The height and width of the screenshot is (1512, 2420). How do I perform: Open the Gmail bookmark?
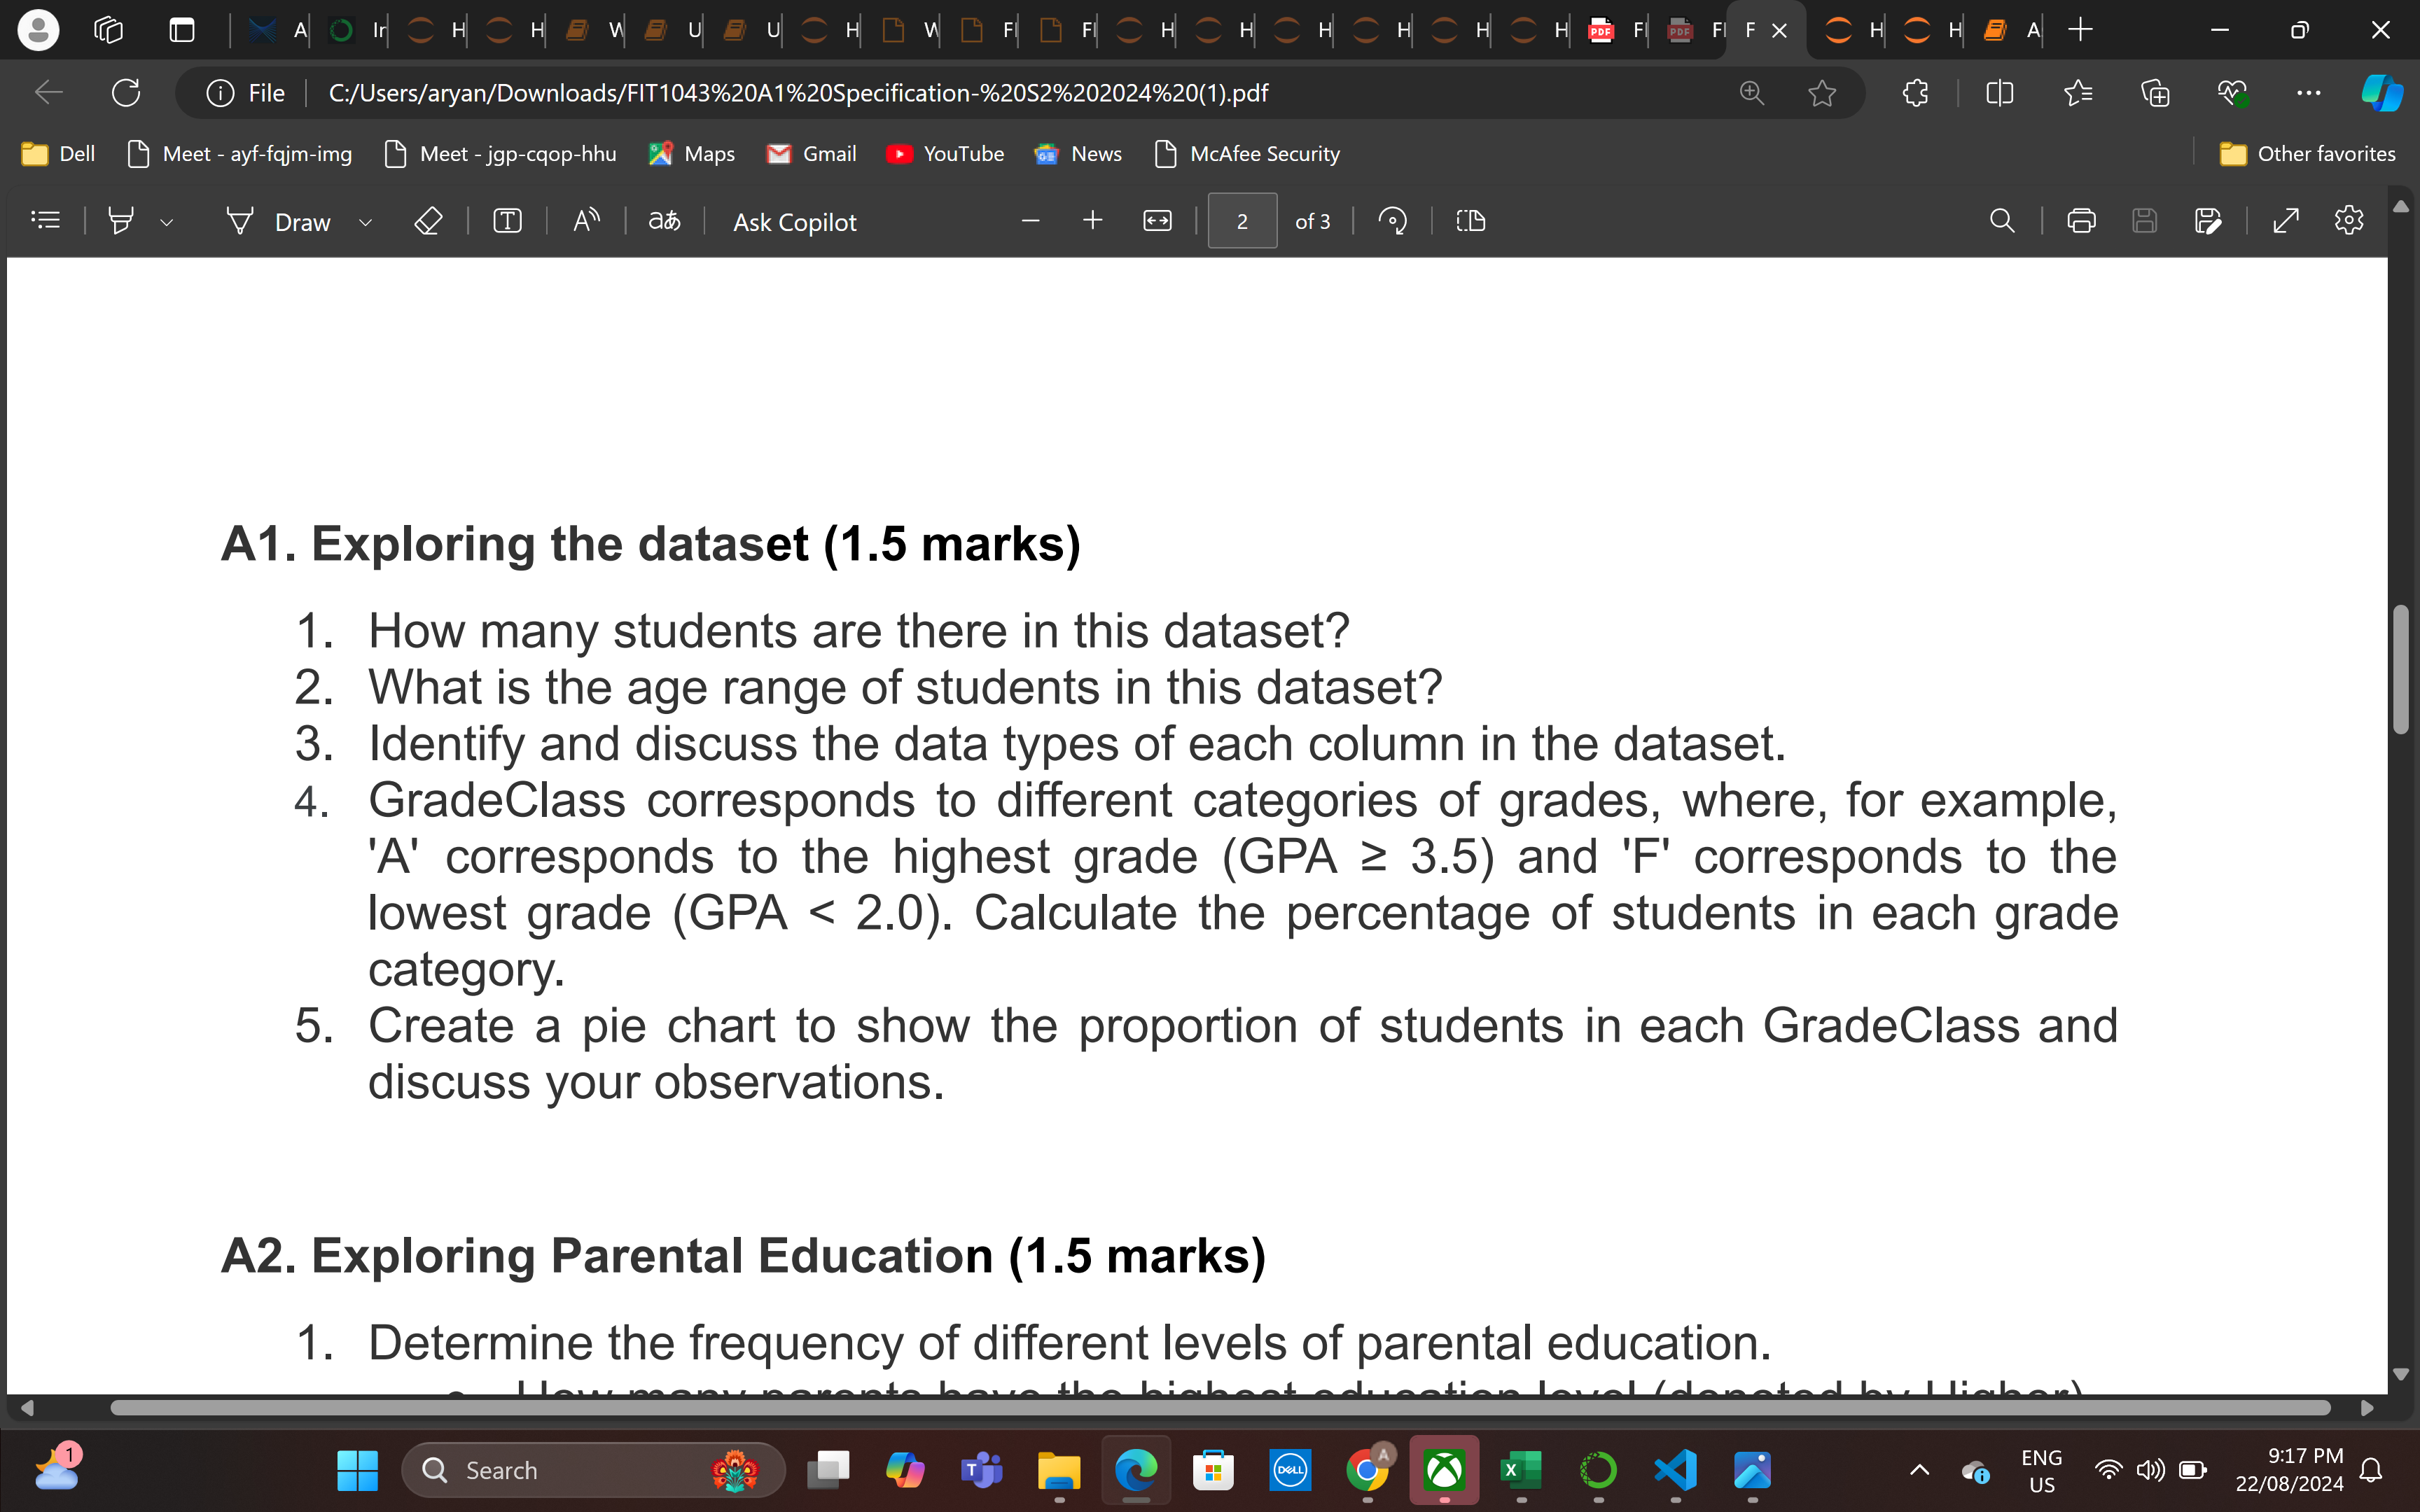pos(811,154)
